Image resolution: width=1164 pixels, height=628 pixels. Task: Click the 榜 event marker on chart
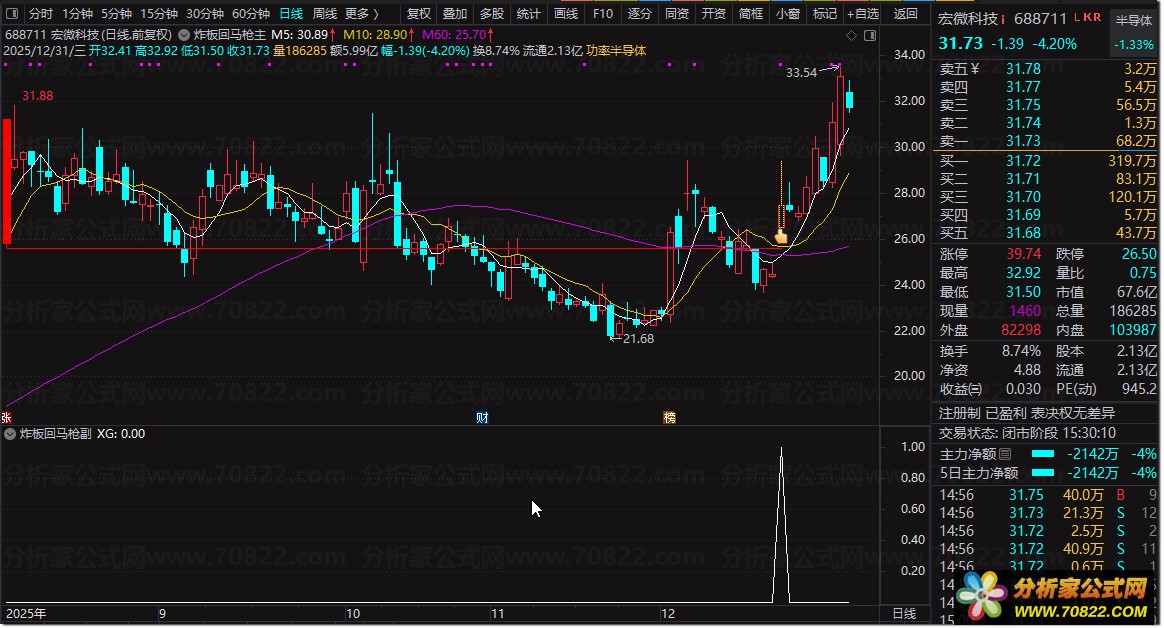click(x=669, y=417)
